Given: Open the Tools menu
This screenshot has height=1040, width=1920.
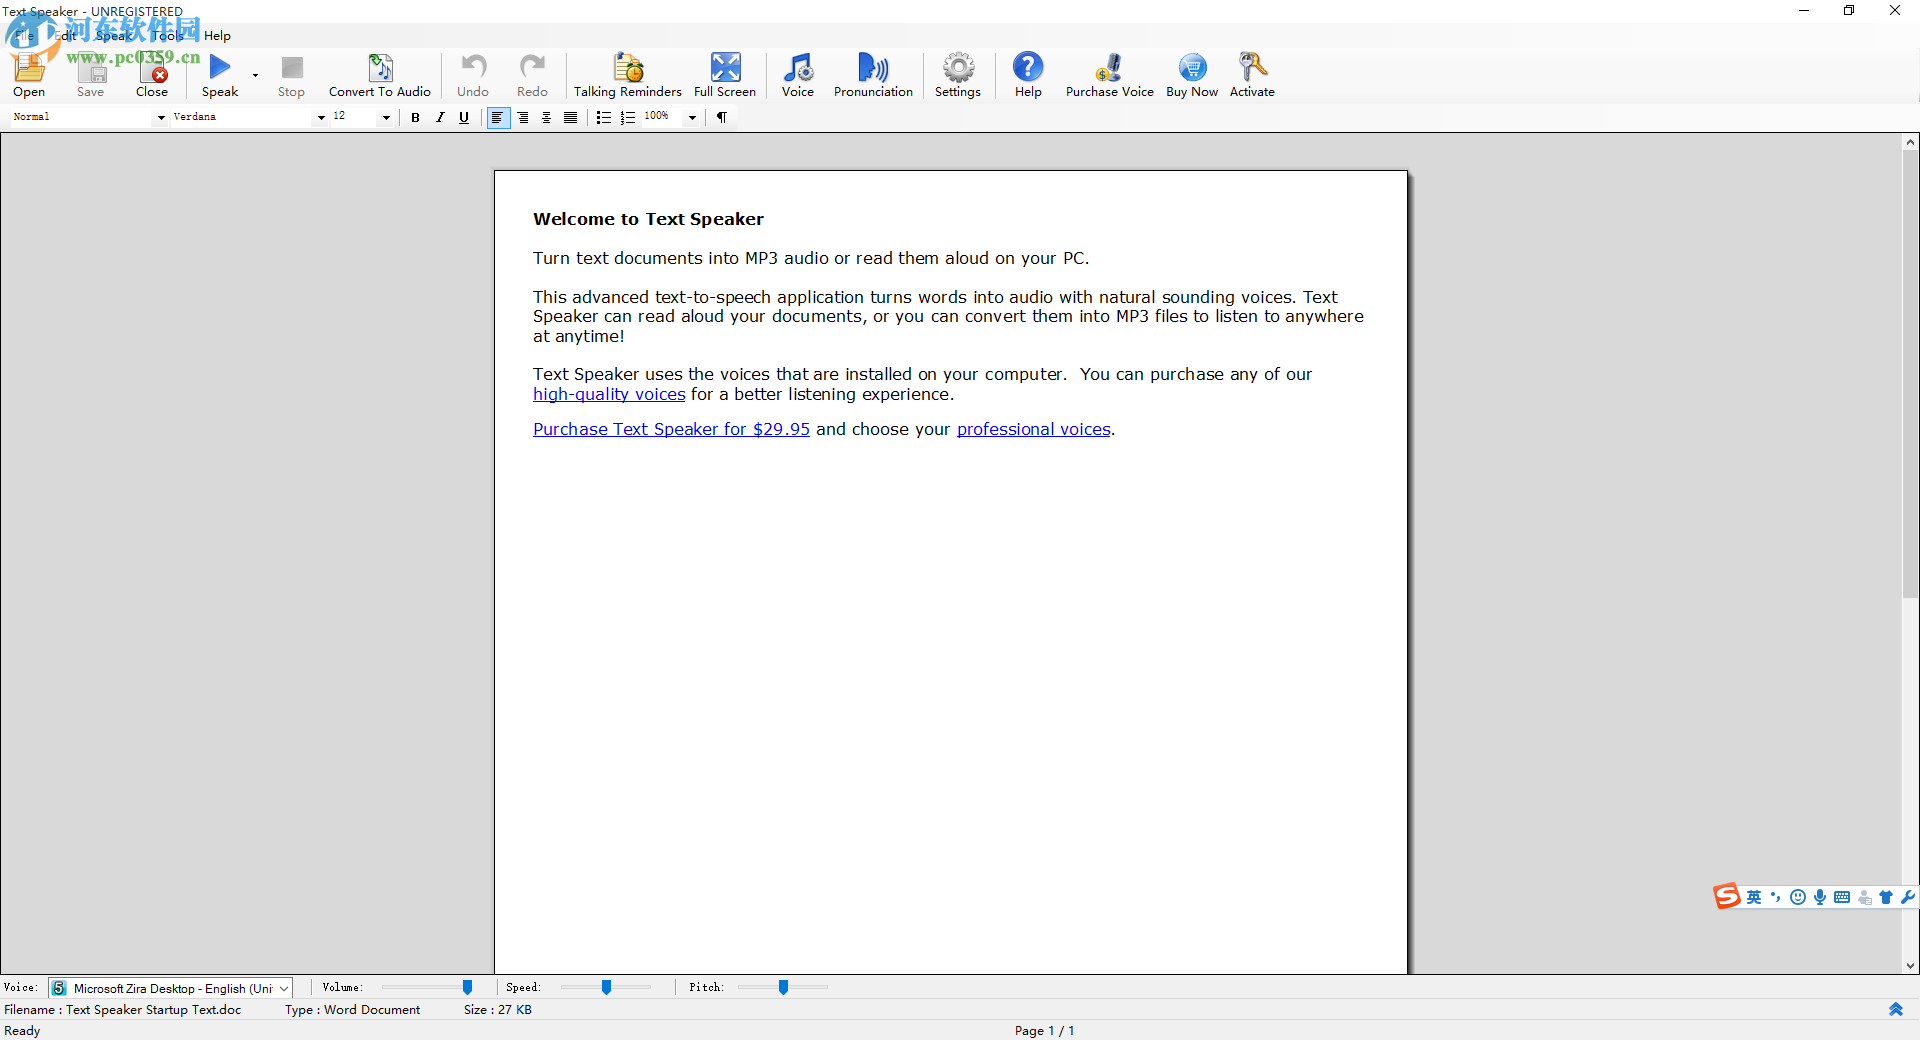Looking at the screenshot, I should click(167, 36).
